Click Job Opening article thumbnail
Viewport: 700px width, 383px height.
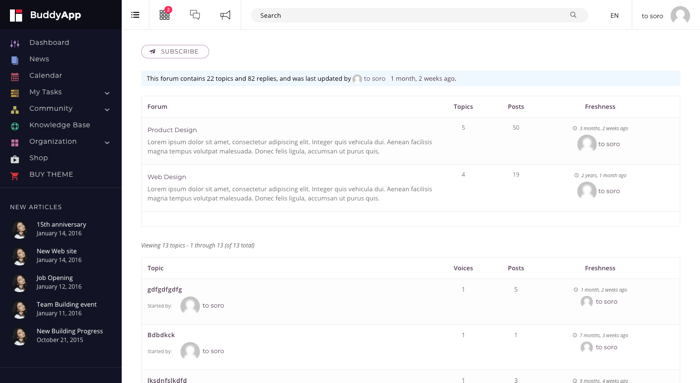20,283
